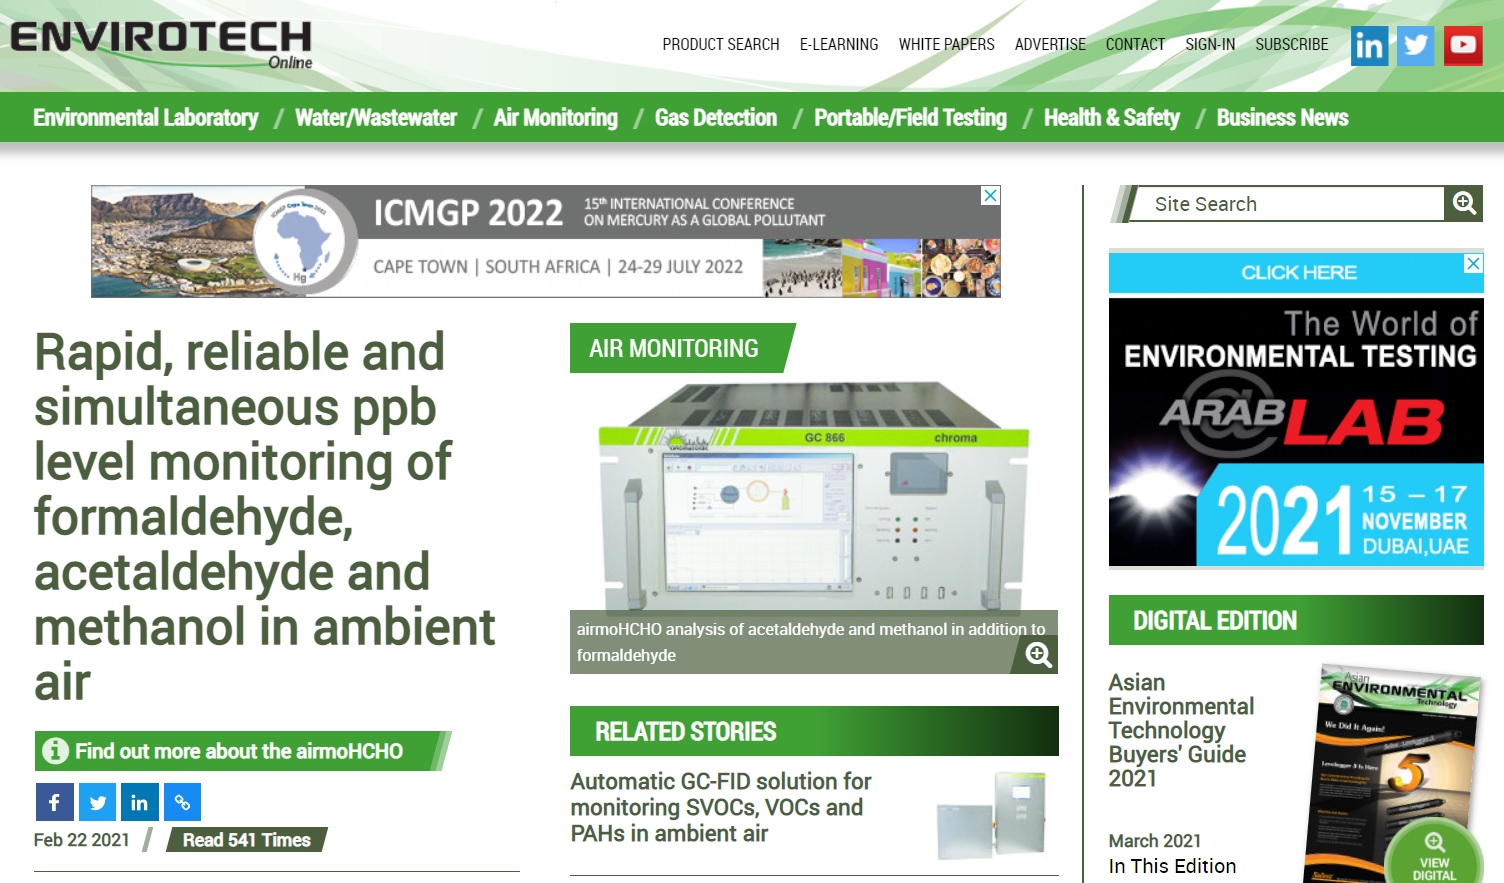The image size is (1504, 883).
Task: Open the Envirotech Twitter page icon
Action: [x=1415, y=45]
